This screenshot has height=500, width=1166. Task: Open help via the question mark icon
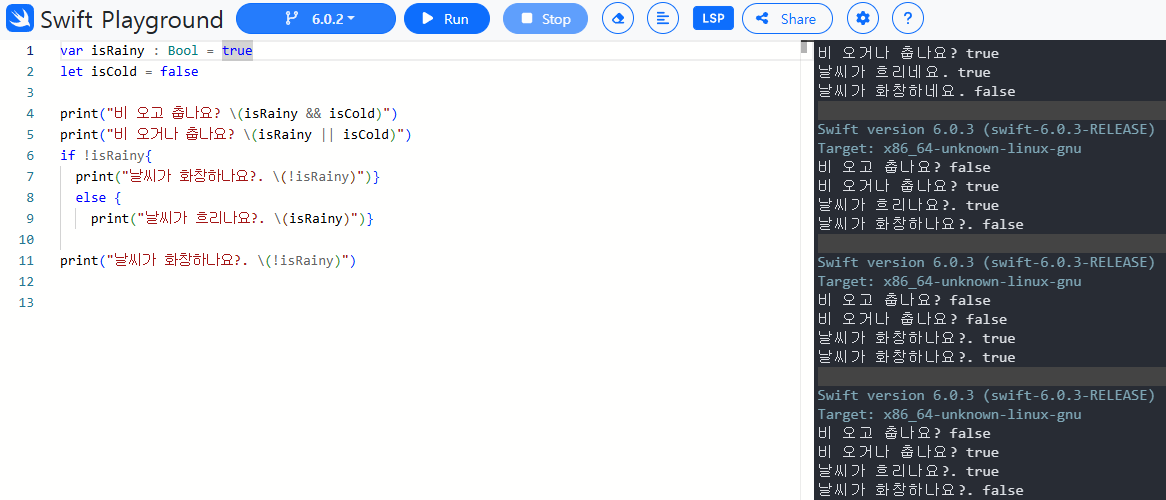point(907,19)
